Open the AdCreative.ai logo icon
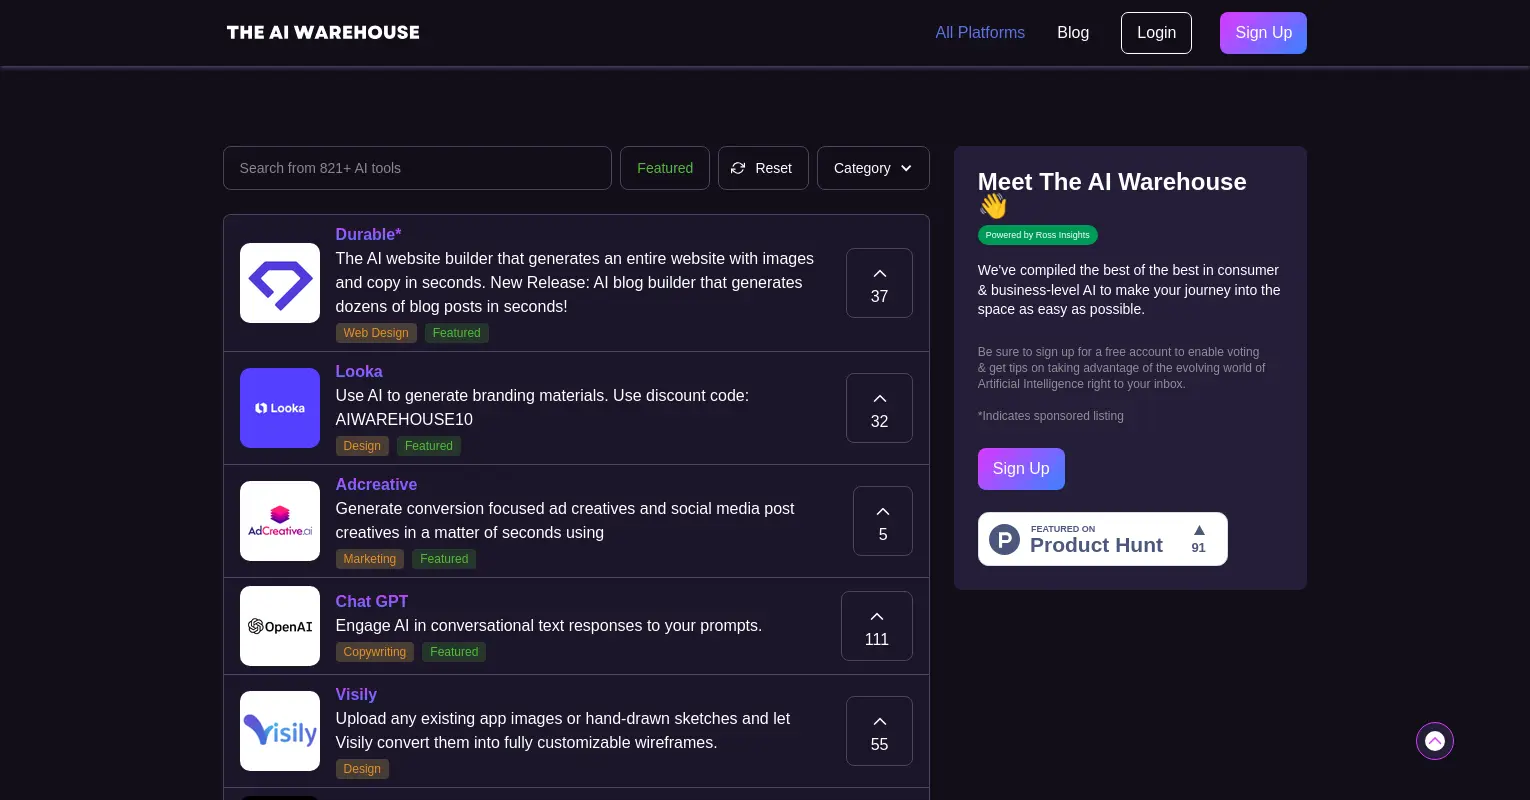1530x800 pixels. click(280, 521)
